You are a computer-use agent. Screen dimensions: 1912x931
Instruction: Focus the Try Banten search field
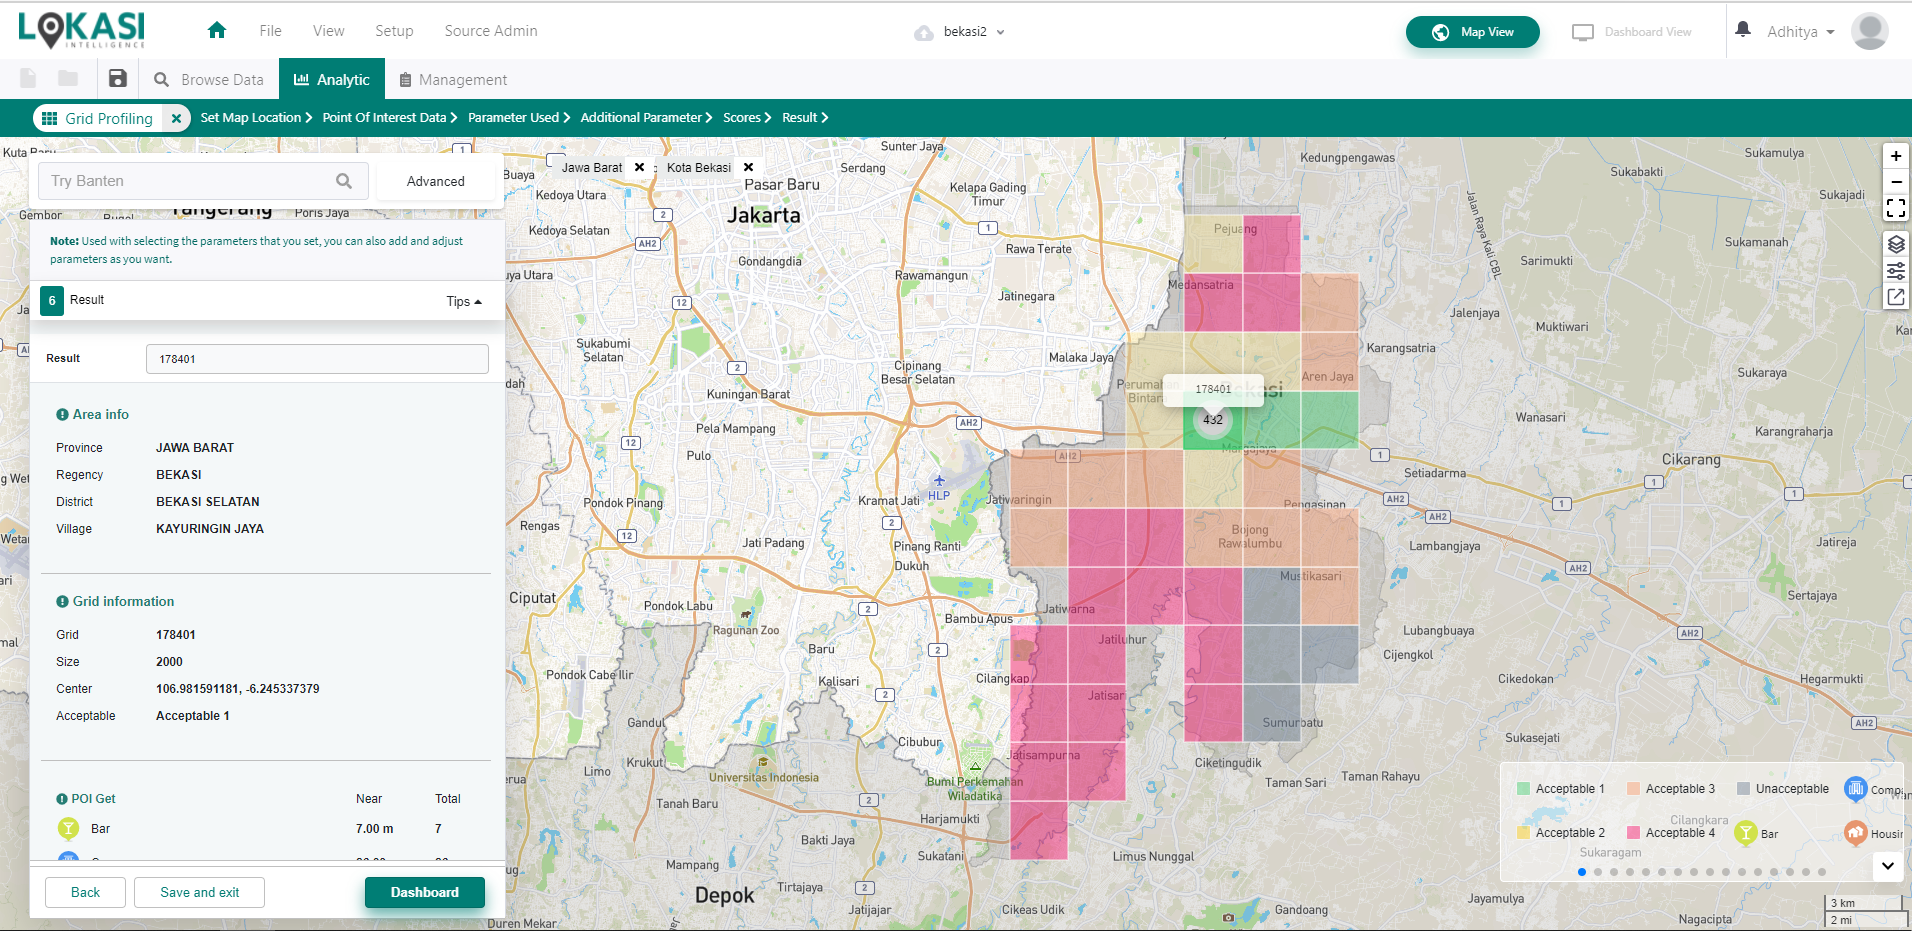[204, 181]
